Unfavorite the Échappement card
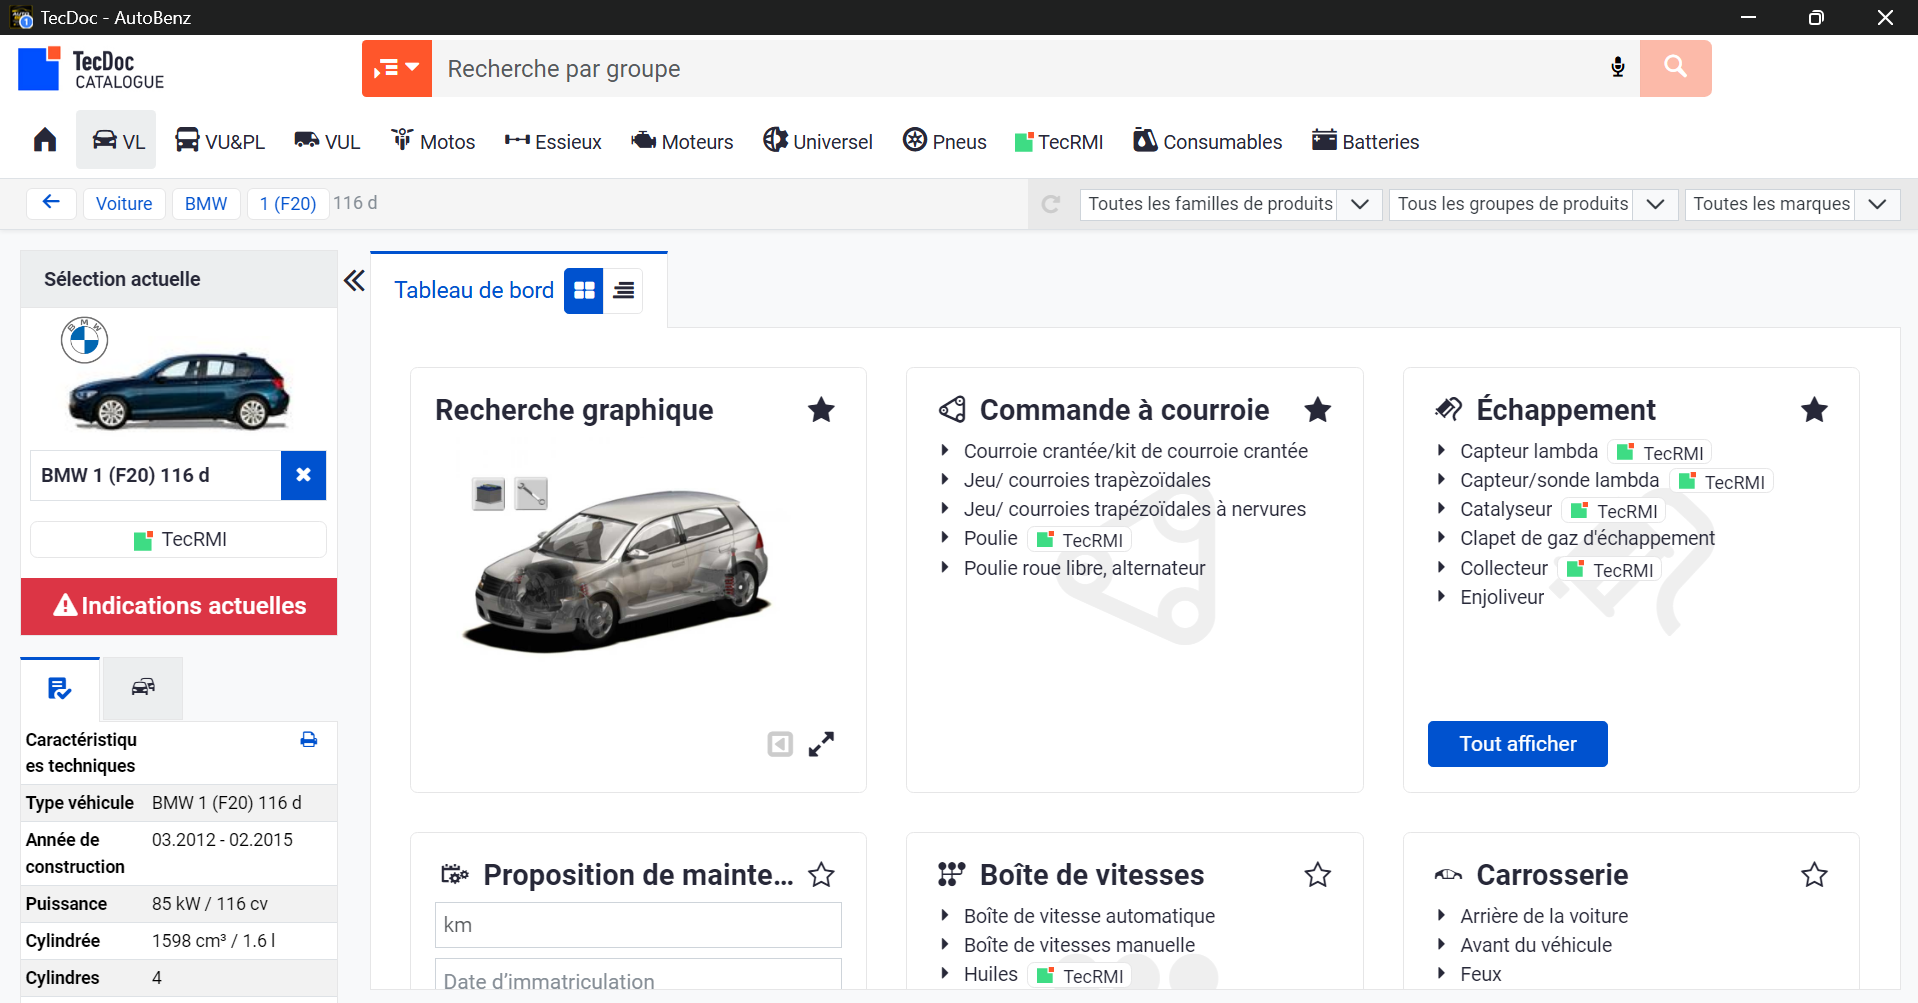Image resolution: width=1918 pixels, height=1003 pixels. click(x=1814, y=410)
